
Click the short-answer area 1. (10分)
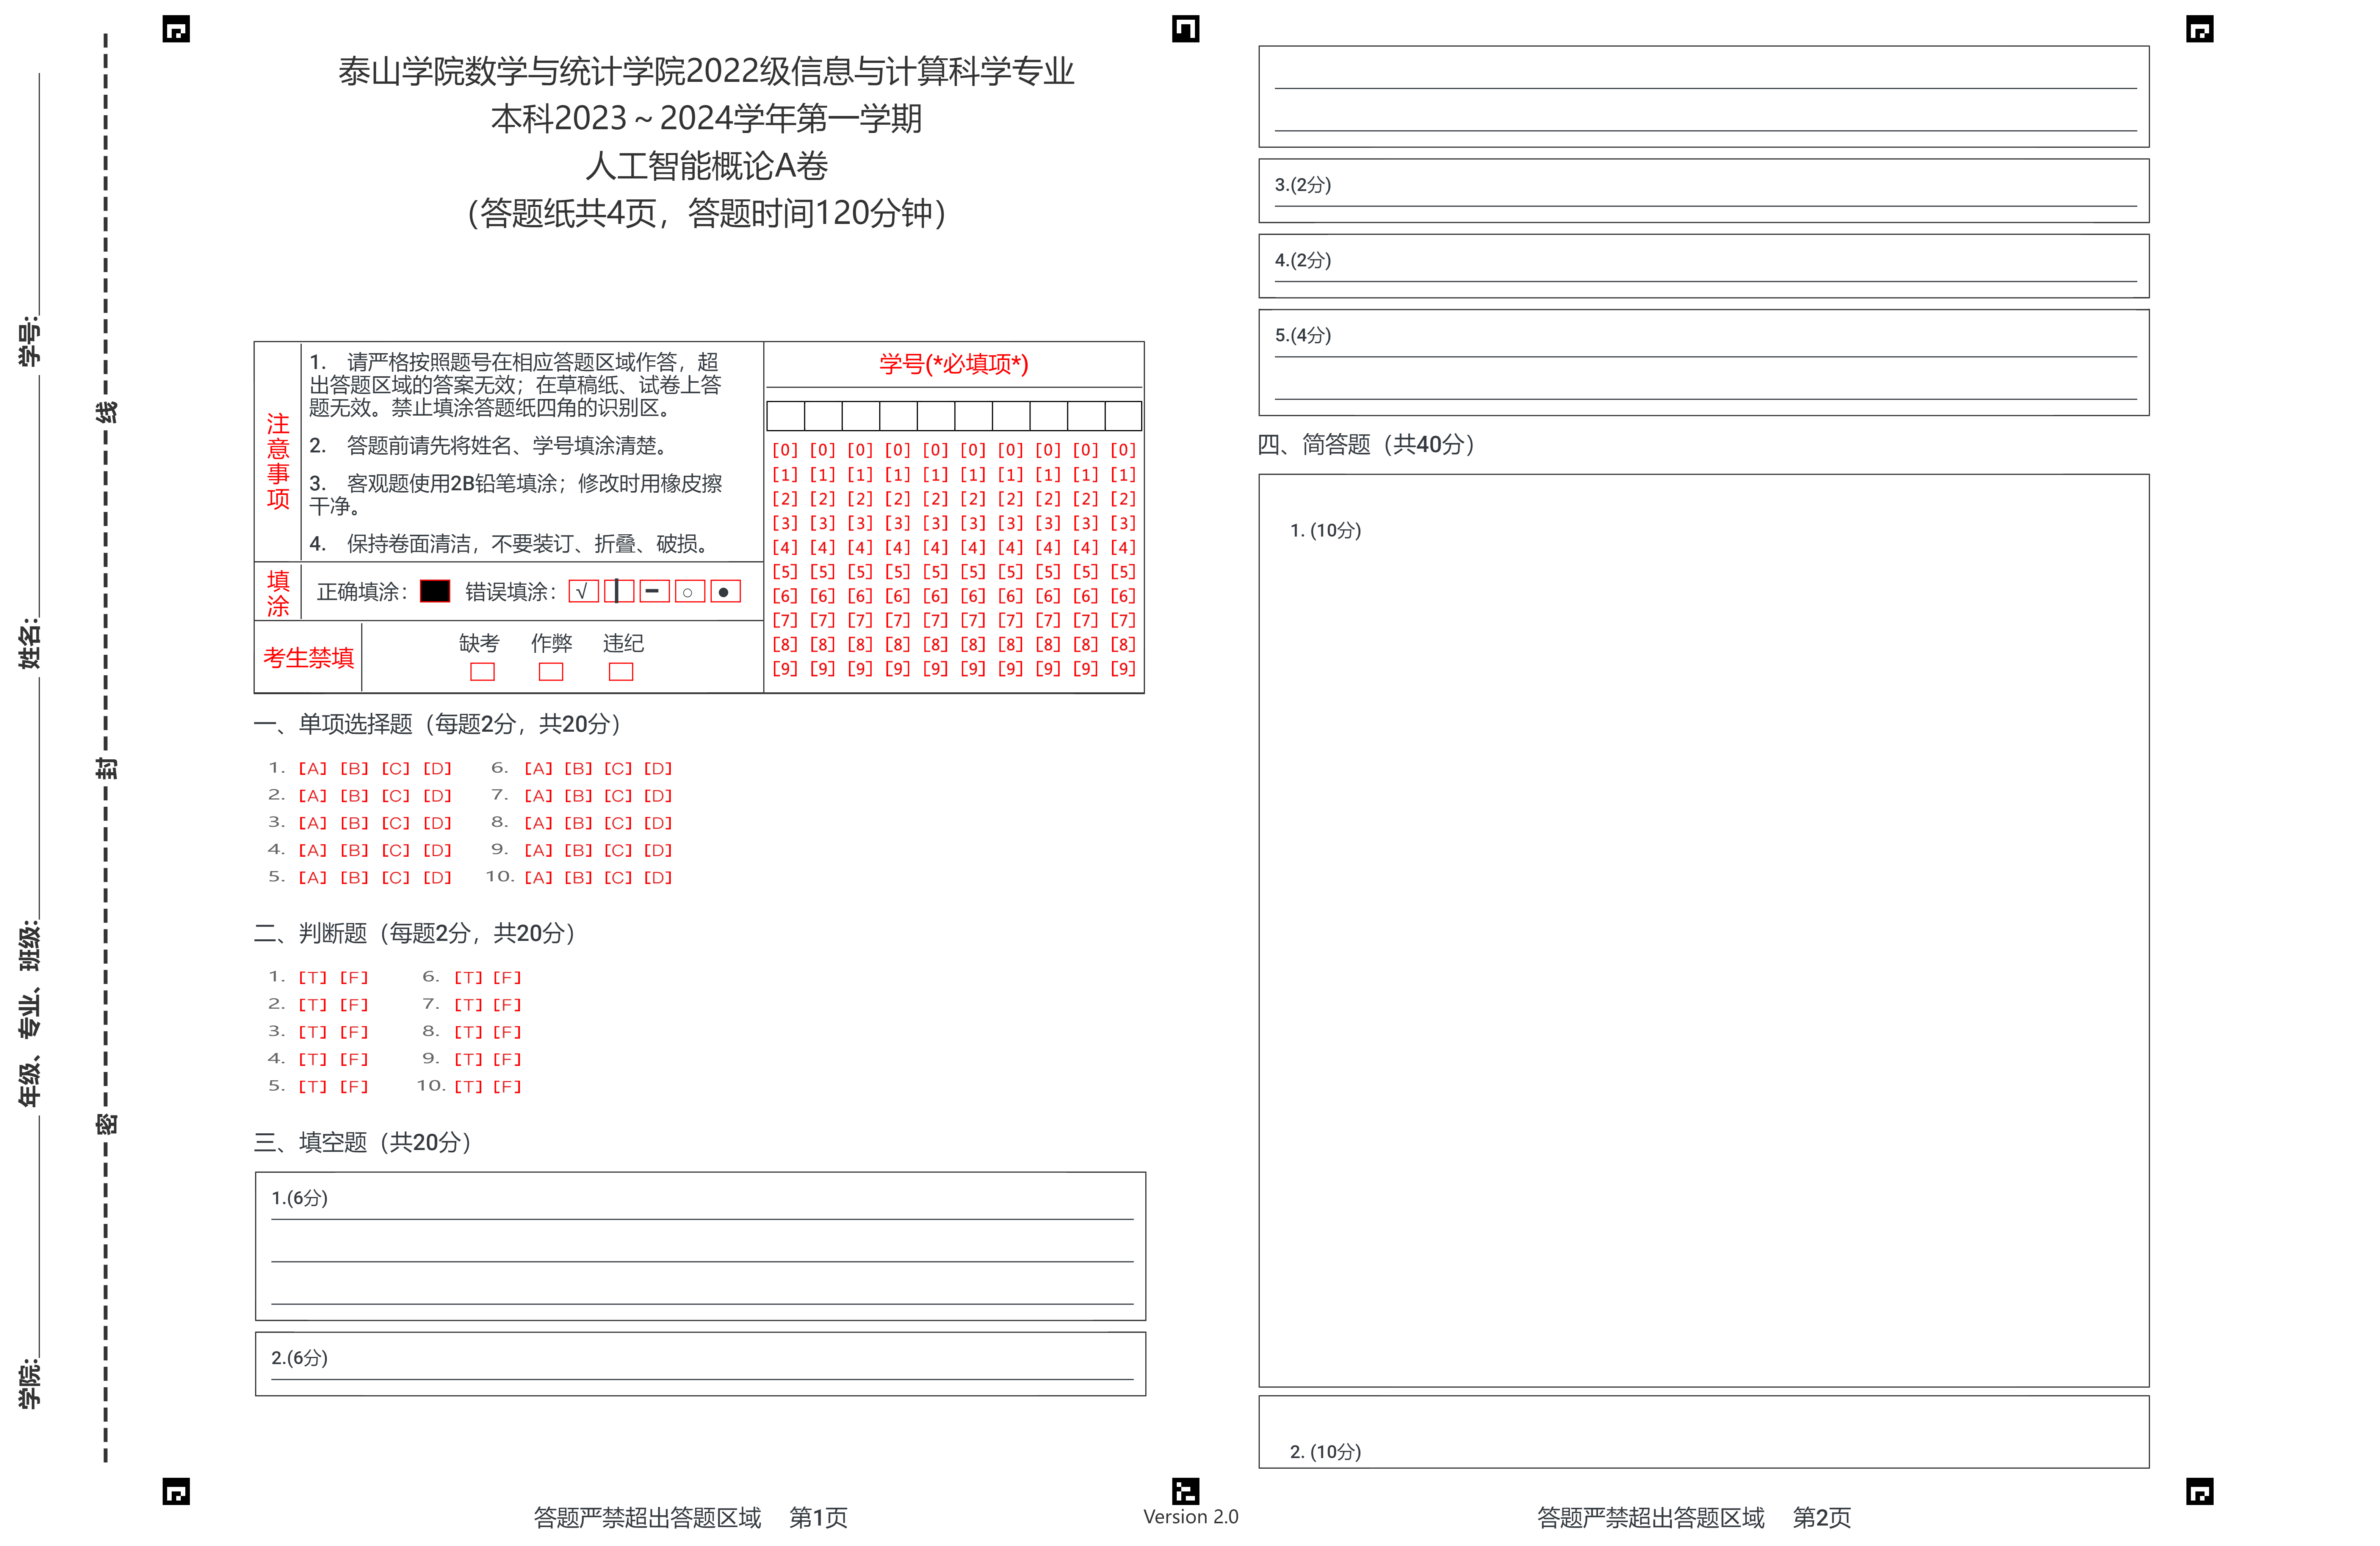coord(1703,930)
